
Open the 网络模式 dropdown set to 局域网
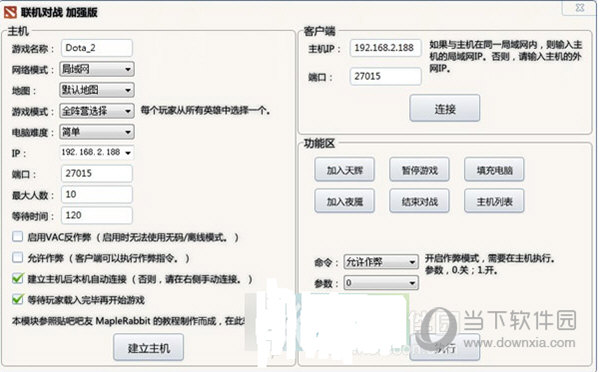[97, 69]
